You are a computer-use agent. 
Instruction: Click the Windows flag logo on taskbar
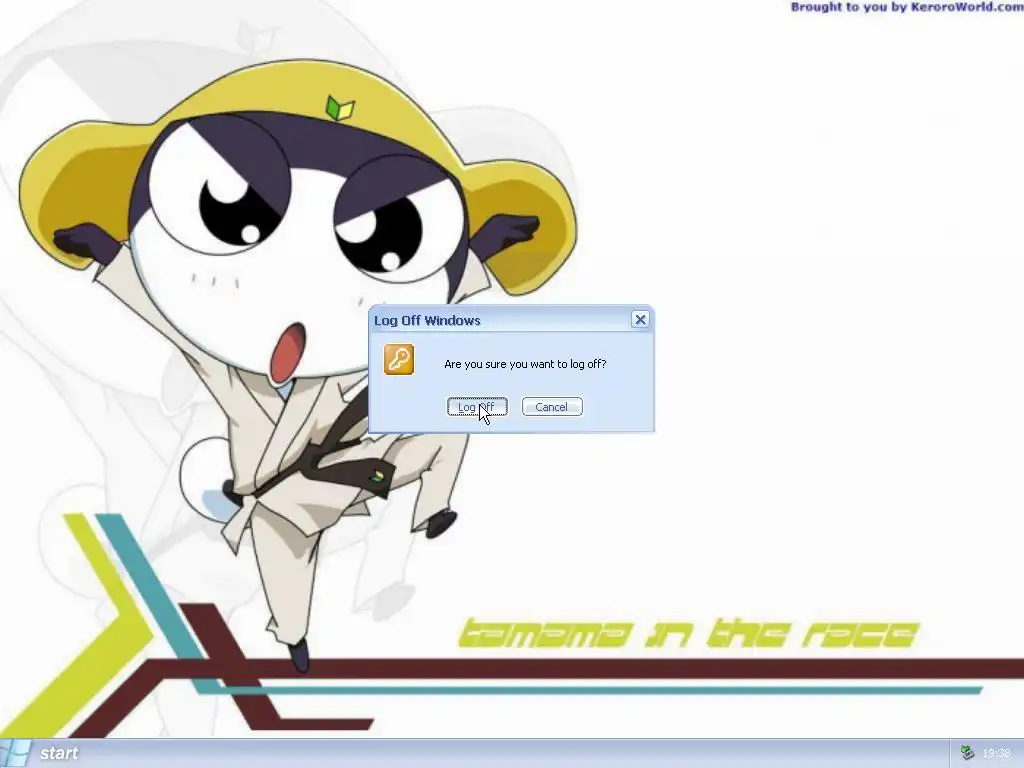pyautogui.click(x=14, y=754)
